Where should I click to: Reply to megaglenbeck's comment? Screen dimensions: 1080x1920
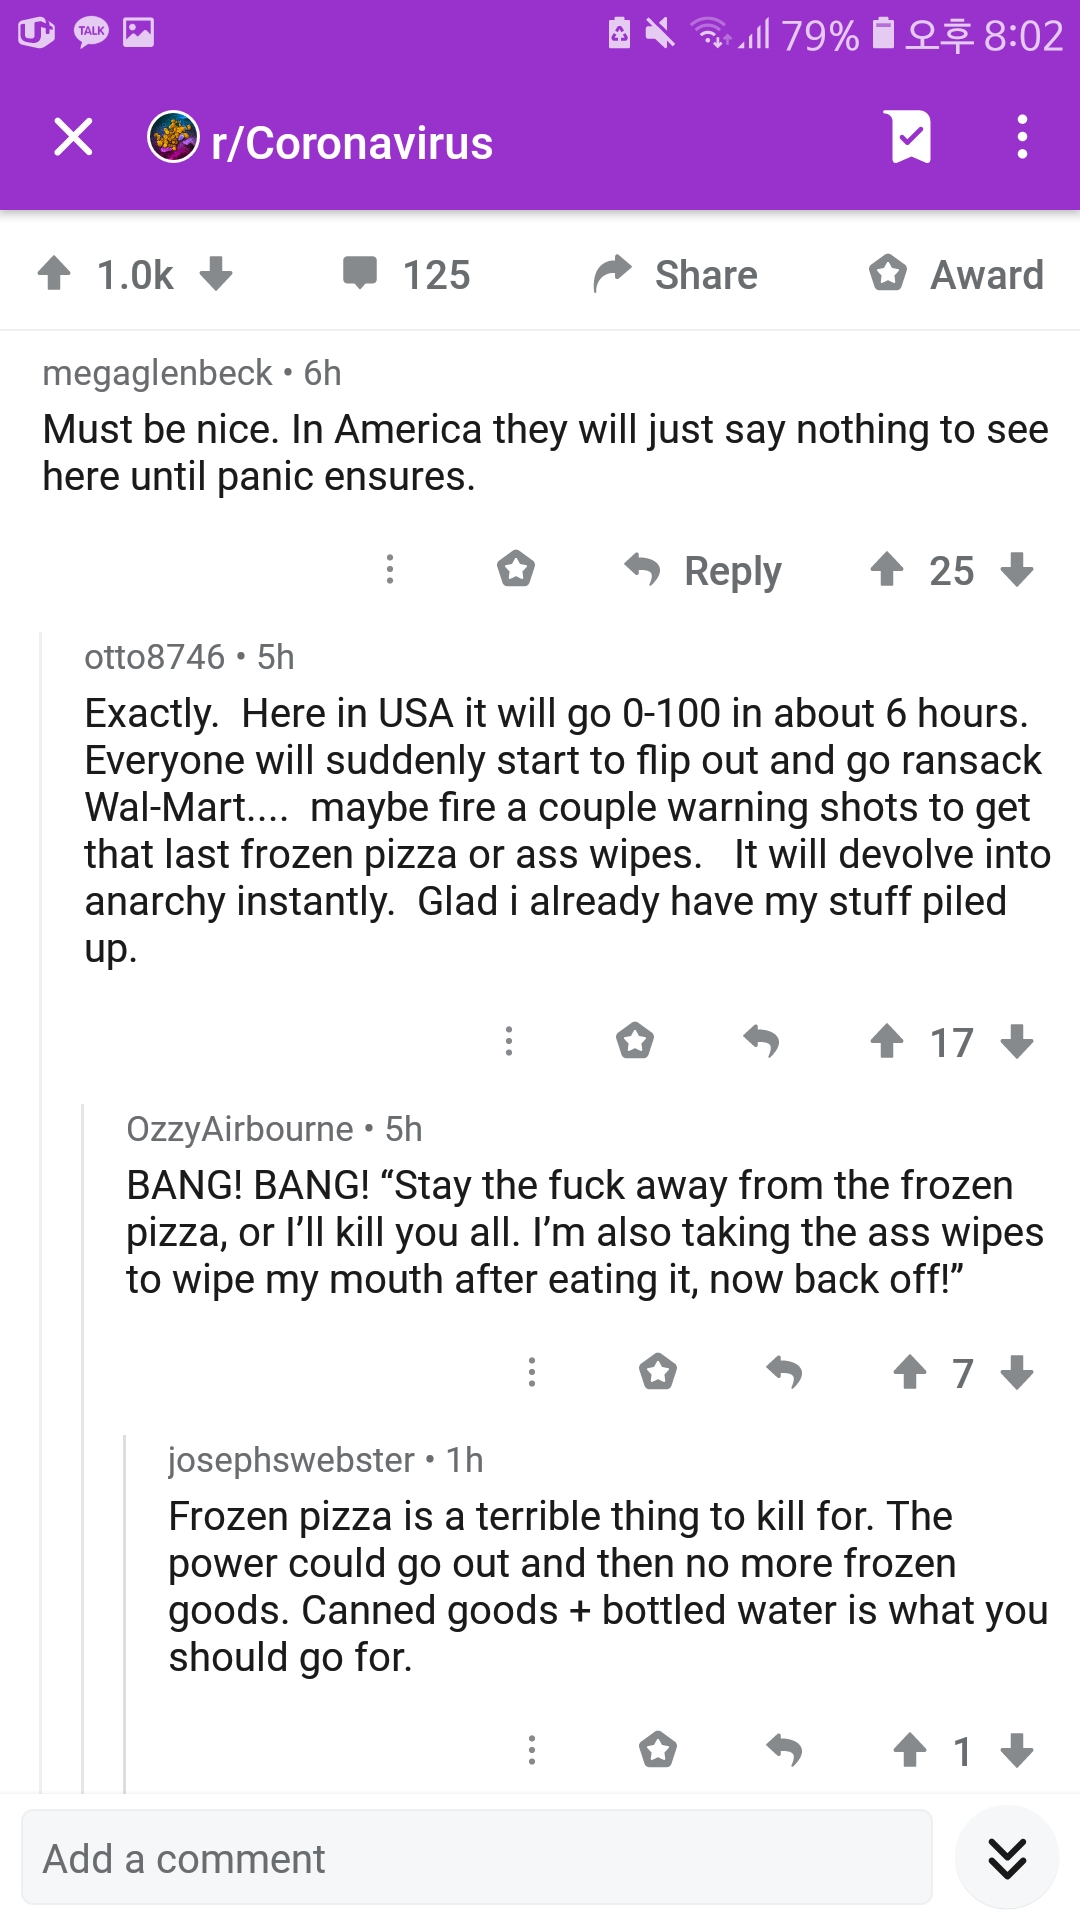(703, 571)
